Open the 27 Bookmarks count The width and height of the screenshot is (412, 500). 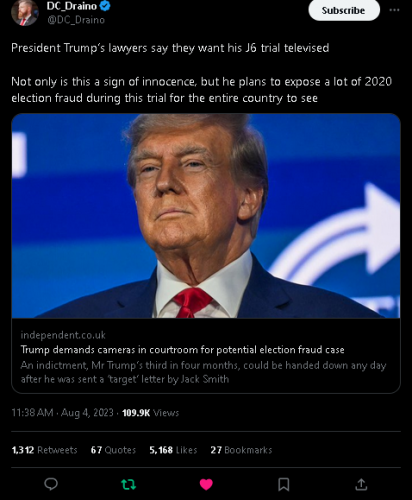(x=241, y=450)
